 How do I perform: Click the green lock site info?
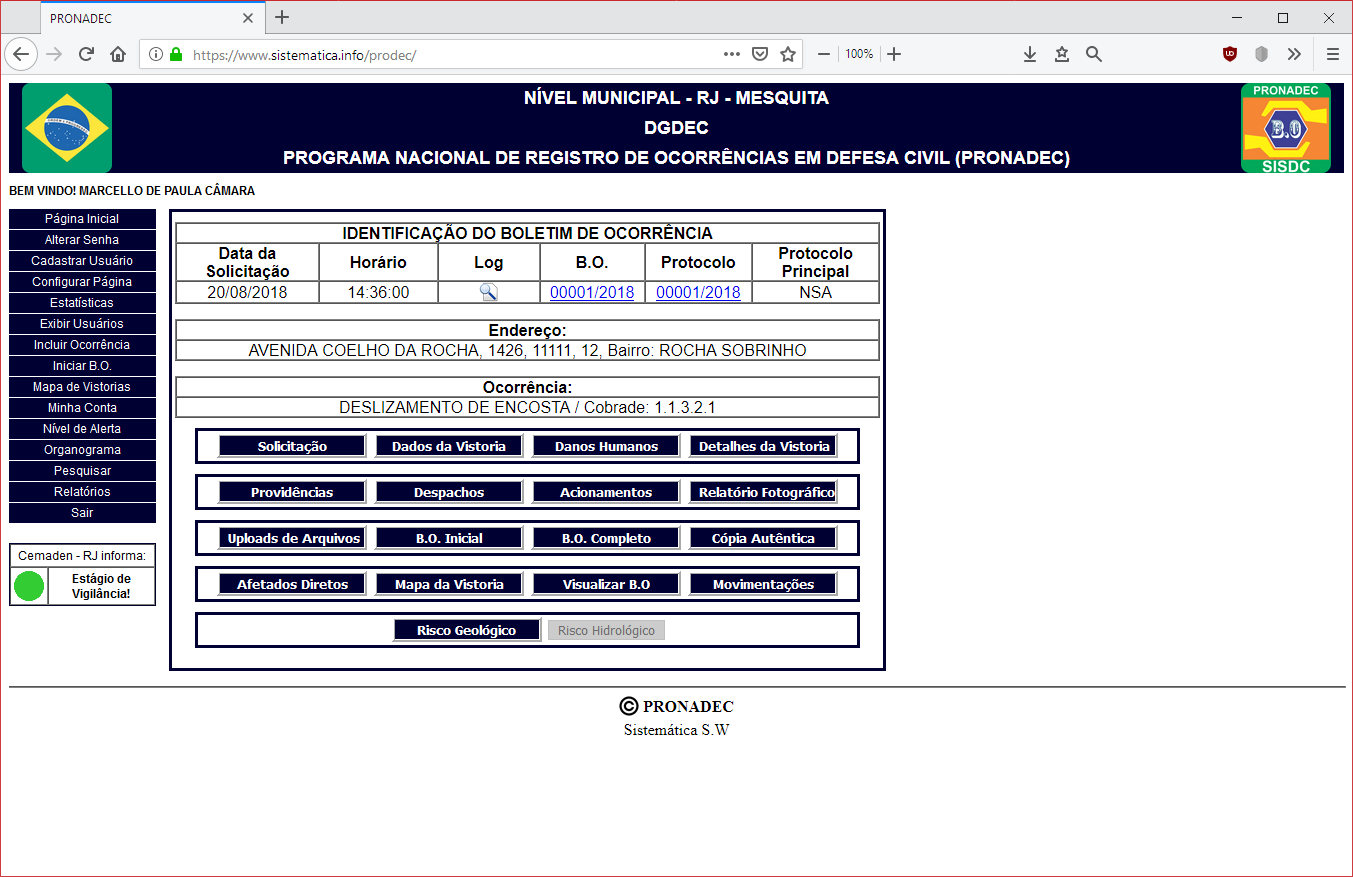[x=176, y=54]
